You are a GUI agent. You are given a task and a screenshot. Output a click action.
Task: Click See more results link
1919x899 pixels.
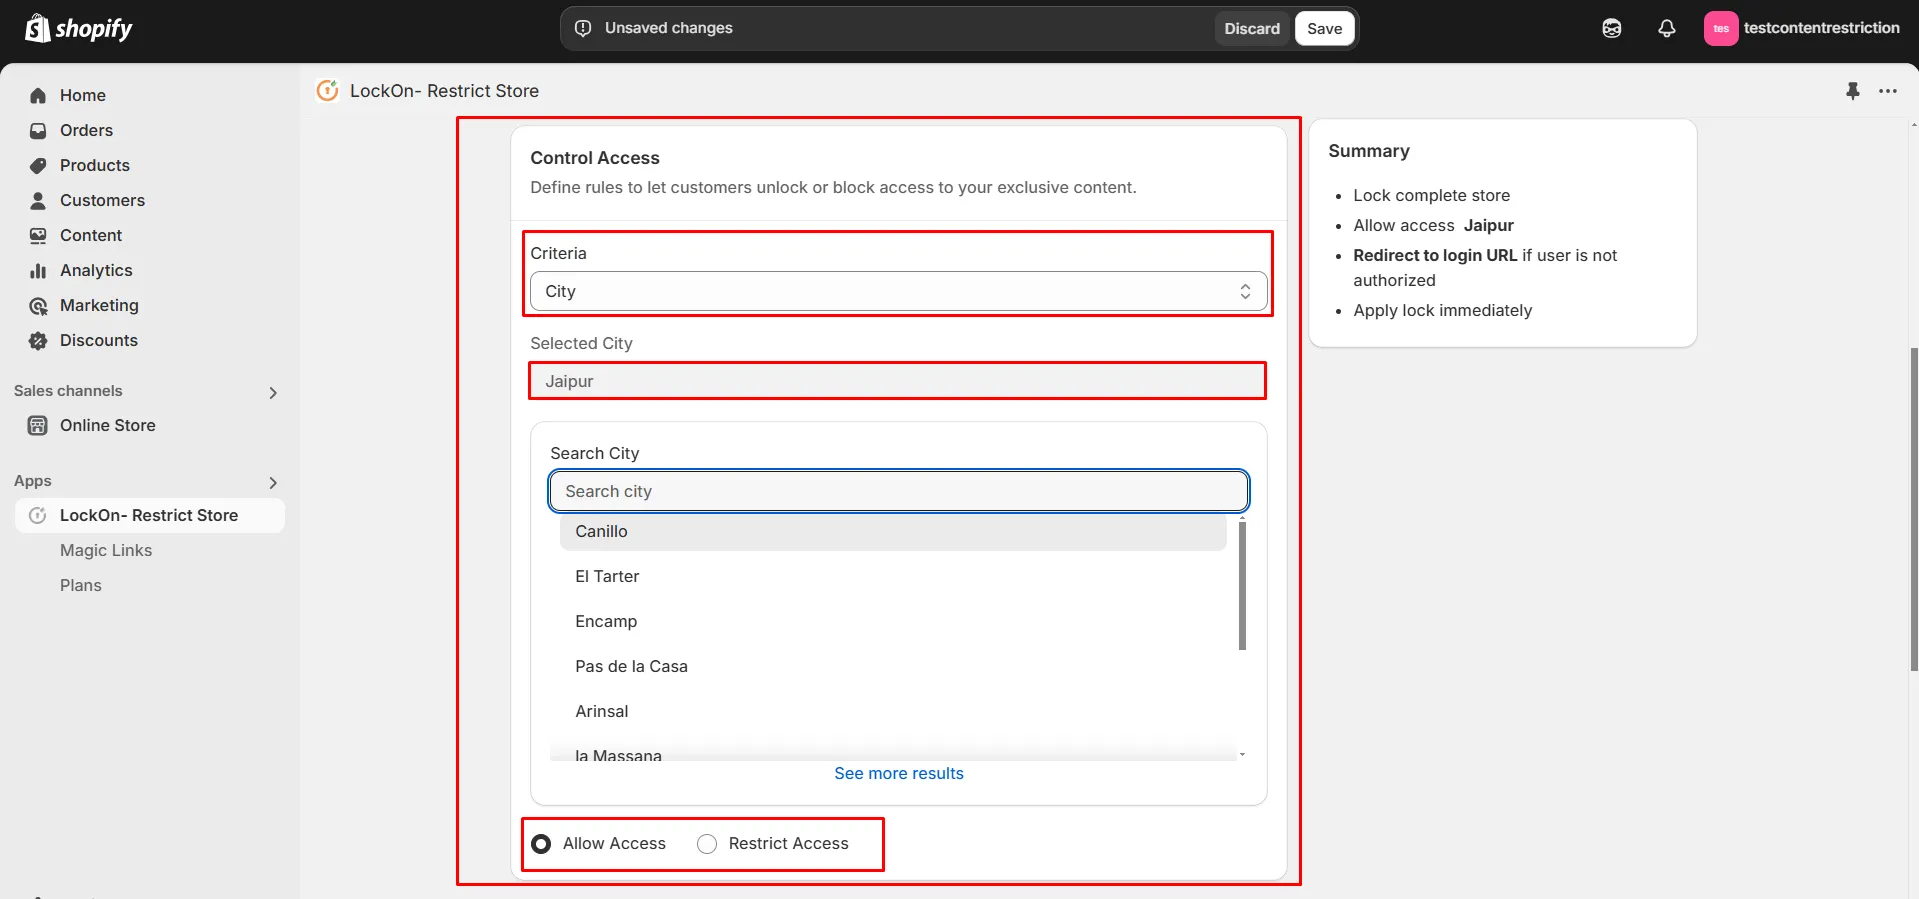coord(899,773)
